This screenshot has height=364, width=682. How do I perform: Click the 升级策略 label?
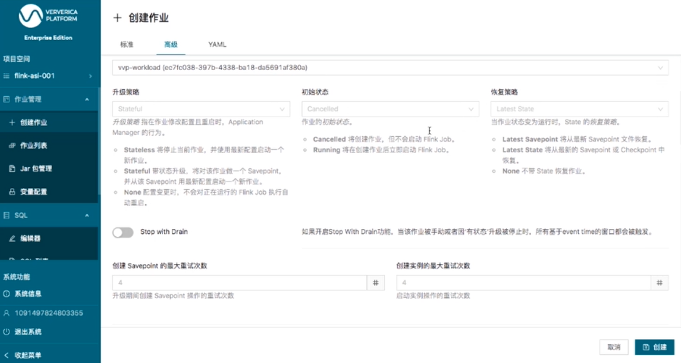126,92
